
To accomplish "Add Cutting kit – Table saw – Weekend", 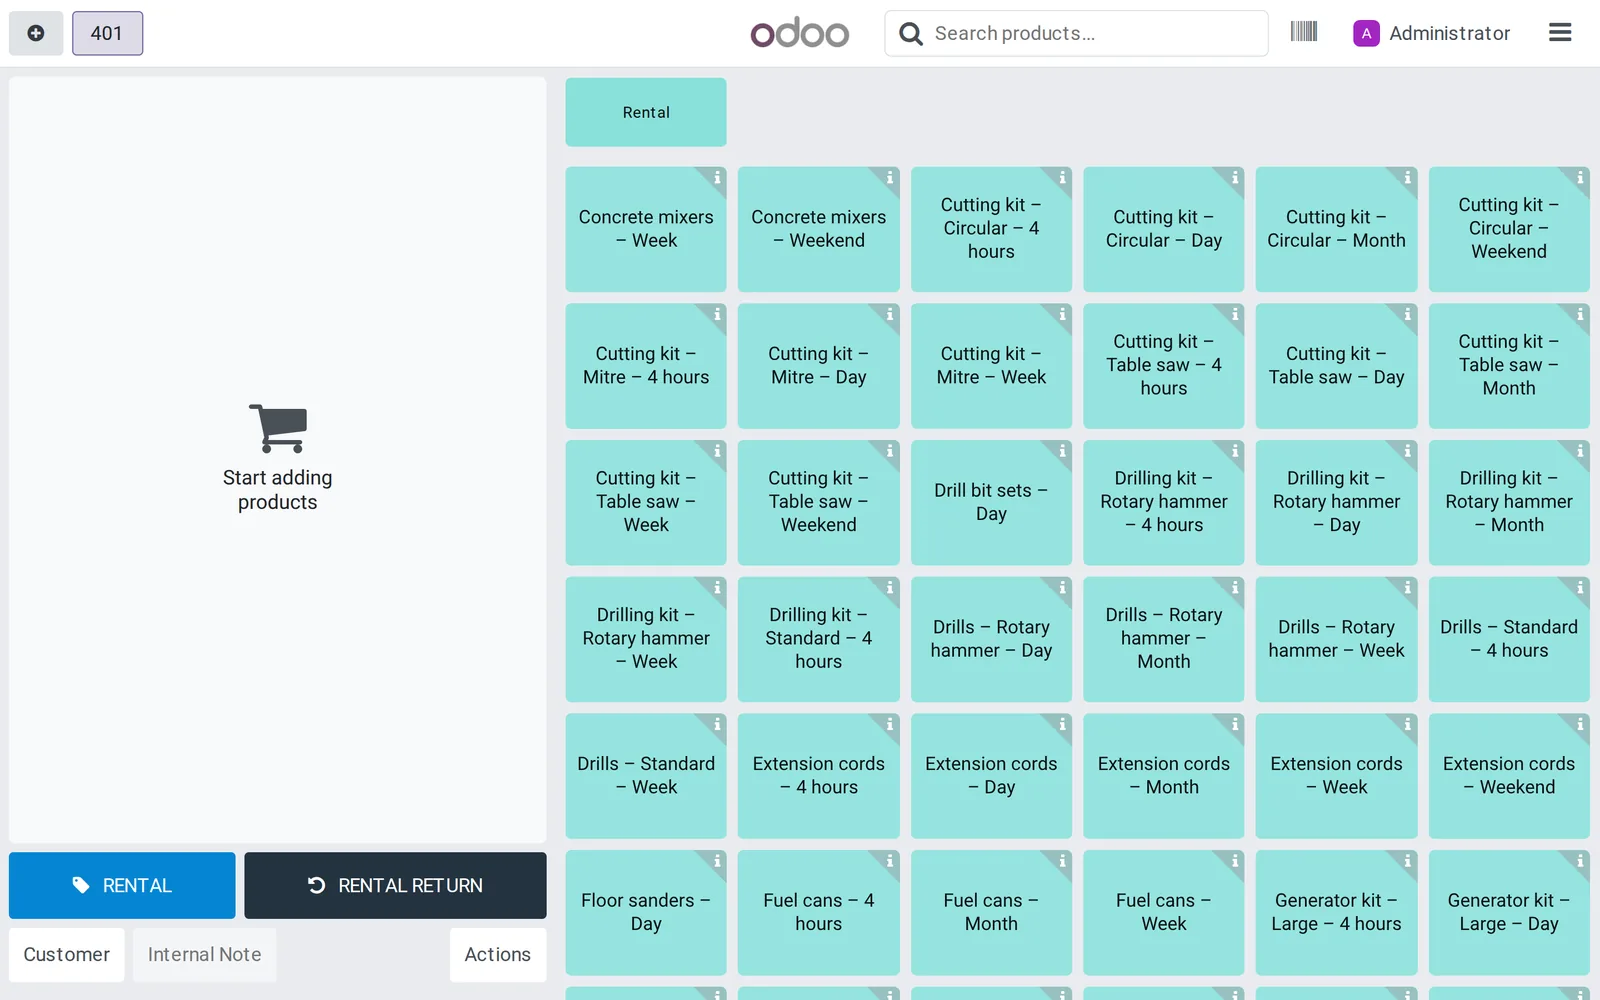I will tap(818, 502).
